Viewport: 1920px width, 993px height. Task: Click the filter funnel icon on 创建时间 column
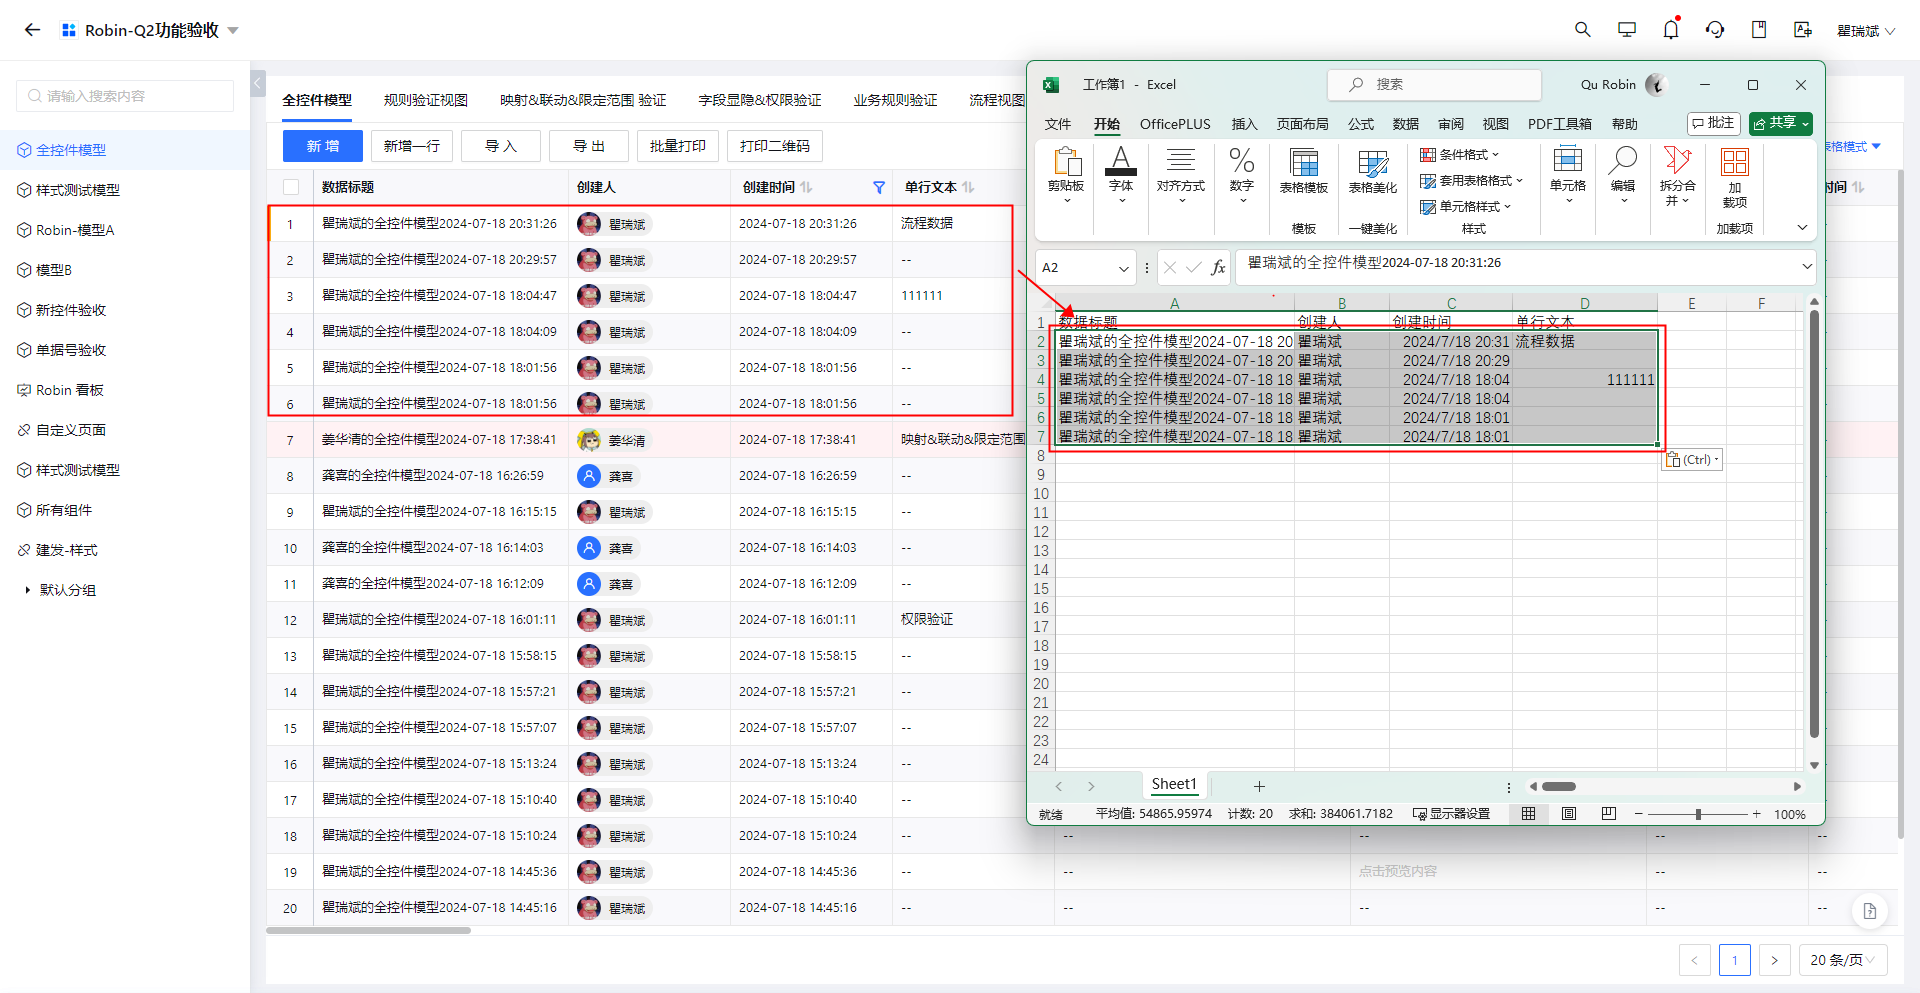coord(879,187)
